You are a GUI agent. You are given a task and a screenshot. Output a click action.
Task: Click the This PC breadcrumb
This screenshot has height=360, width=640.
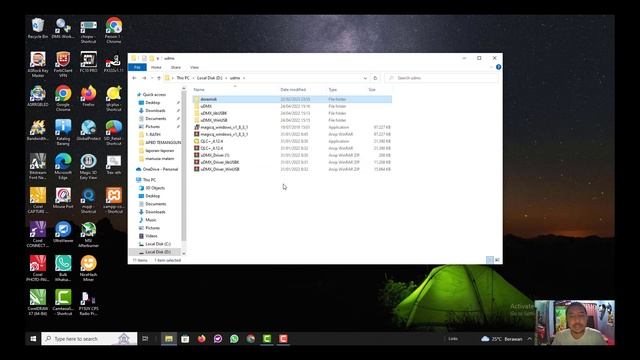coord(183,78)
